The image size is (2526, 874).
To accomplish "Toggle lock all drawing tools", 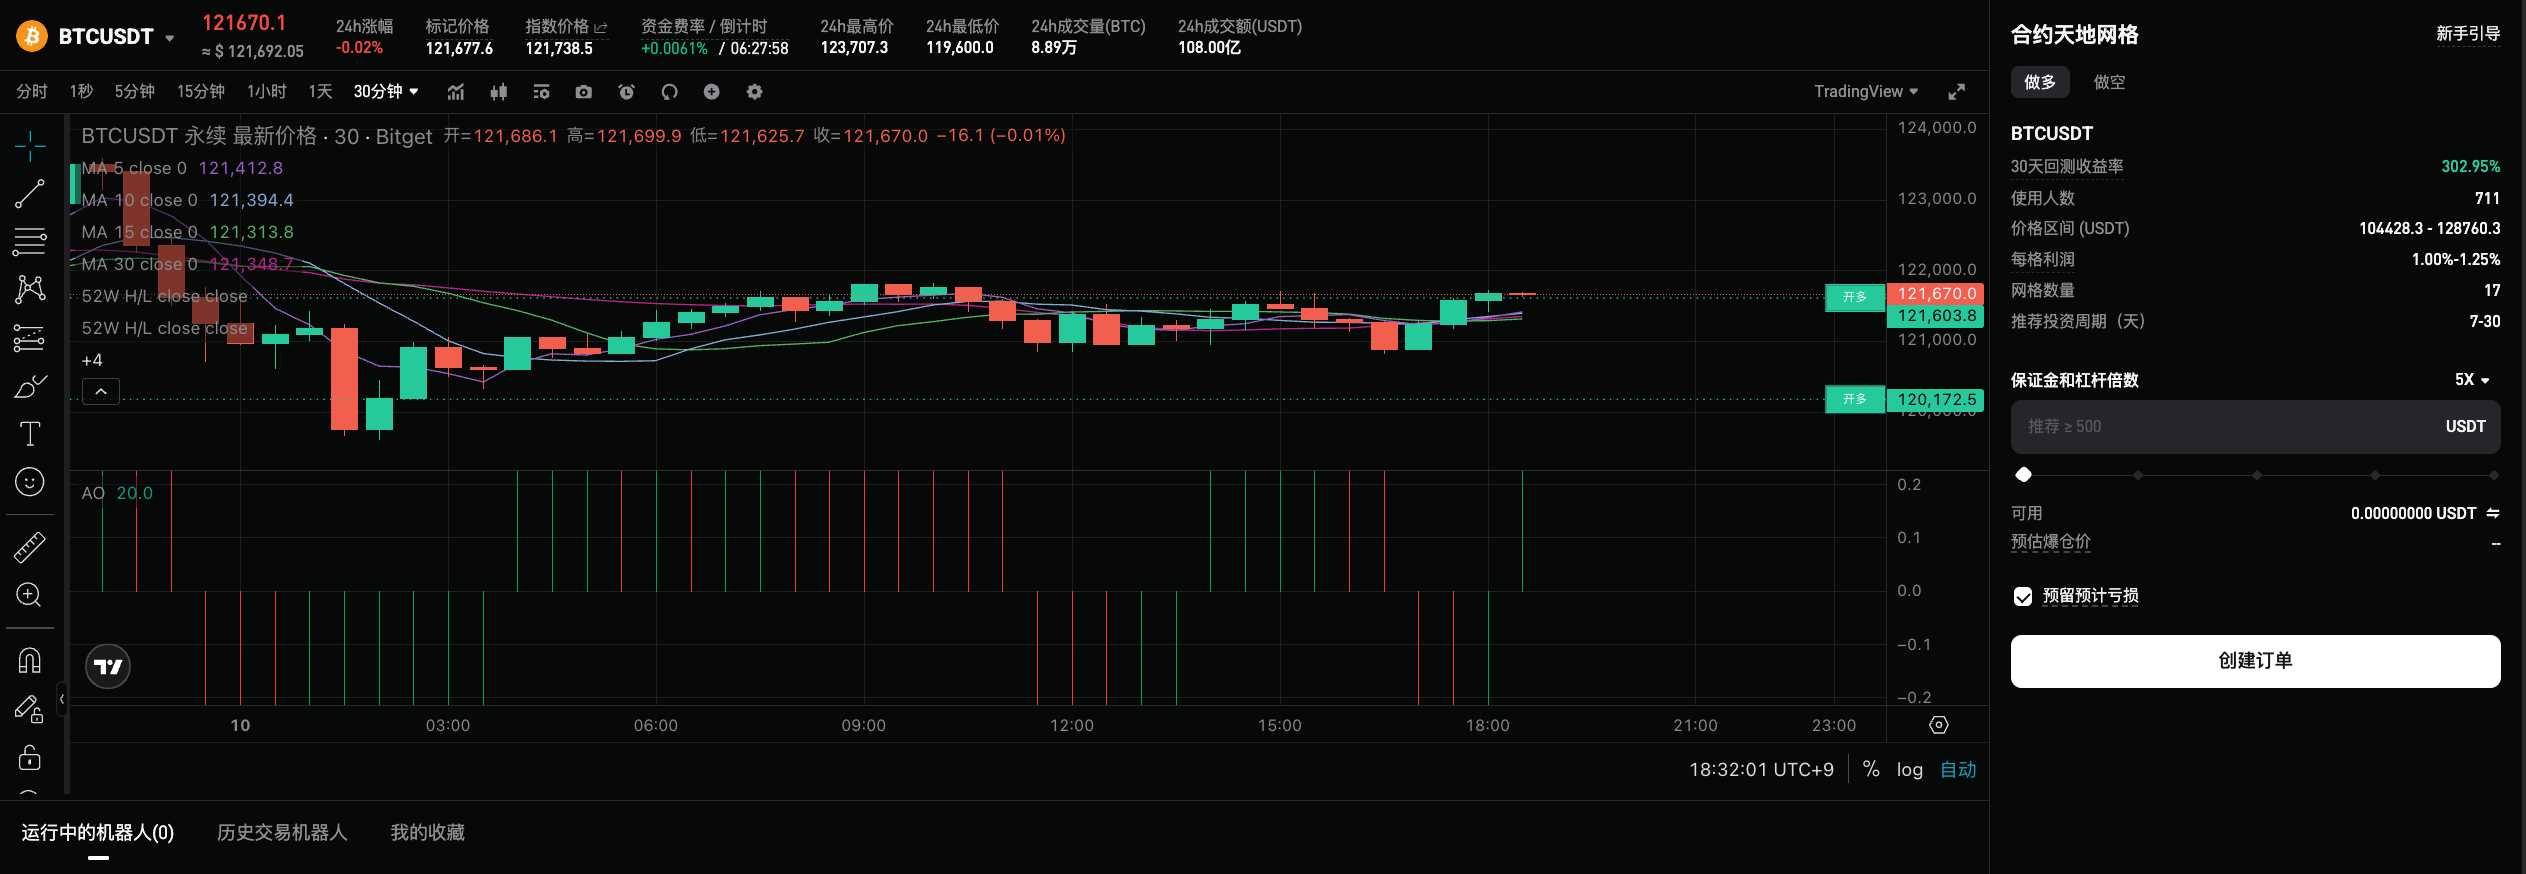I will click(x=30, y=757).
